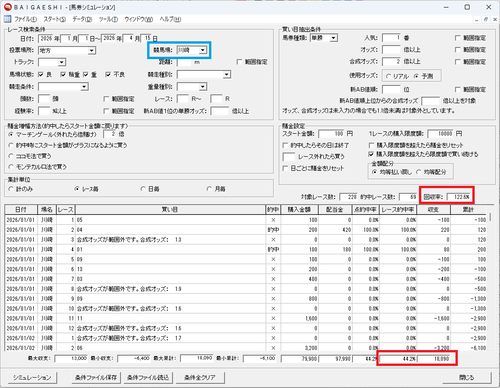The height and width of the screenshot is (388, 500).
Task: Open the スタート(S) menu
Action: coord(54,19)
